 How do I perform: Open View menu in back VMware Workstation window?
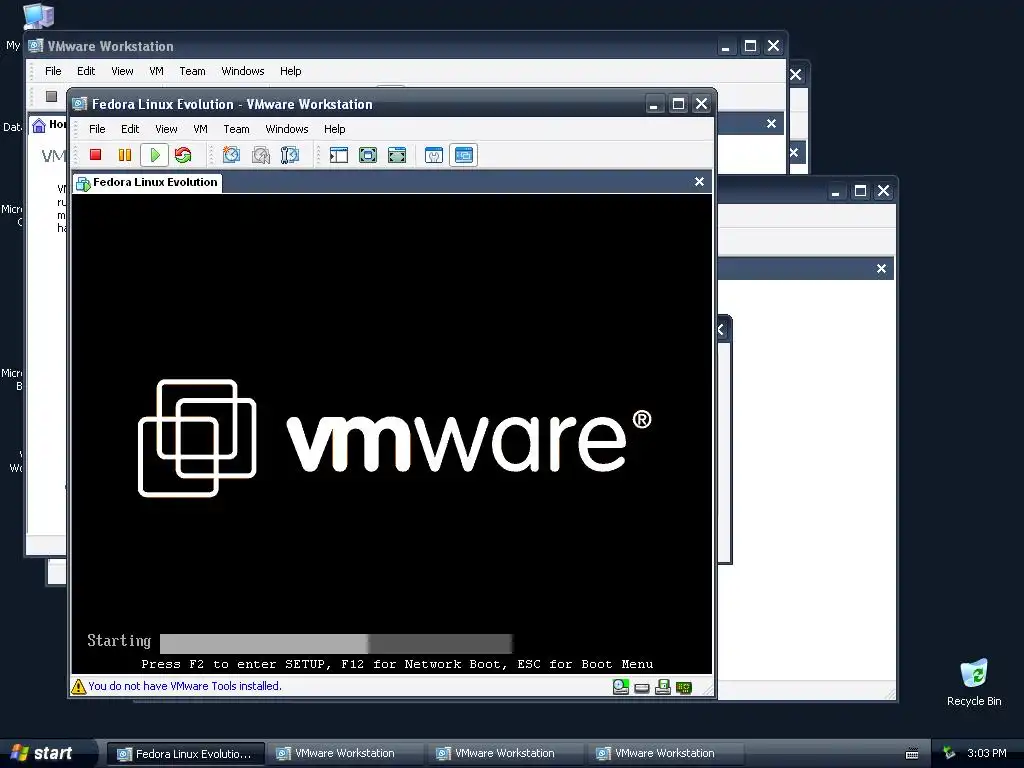pos(122,71)
